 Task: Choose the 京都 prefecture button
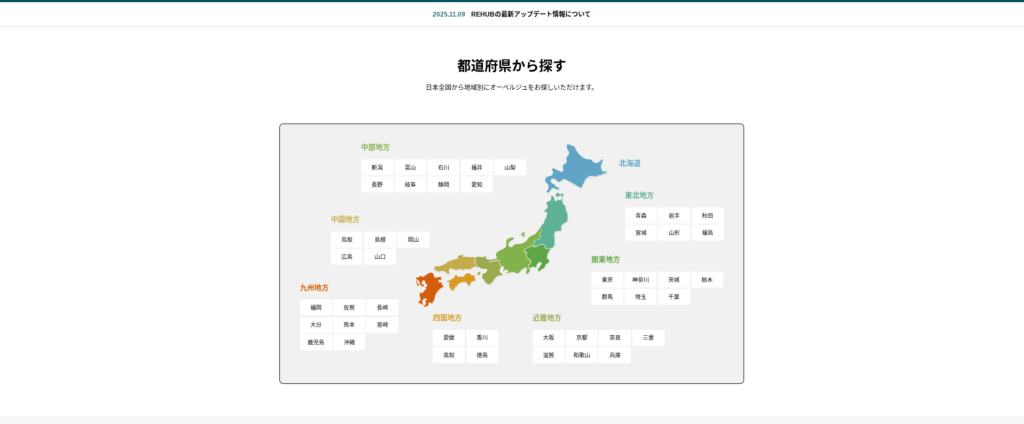[582, 338]
